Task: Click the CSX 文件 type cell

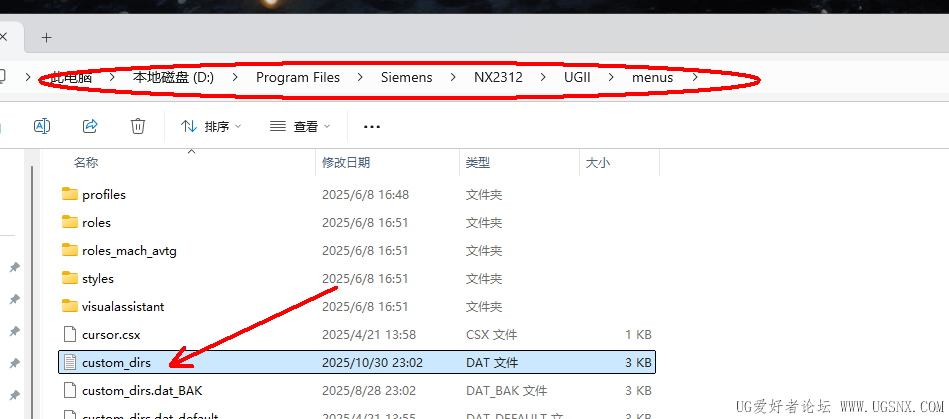Action: click(491, 334)
